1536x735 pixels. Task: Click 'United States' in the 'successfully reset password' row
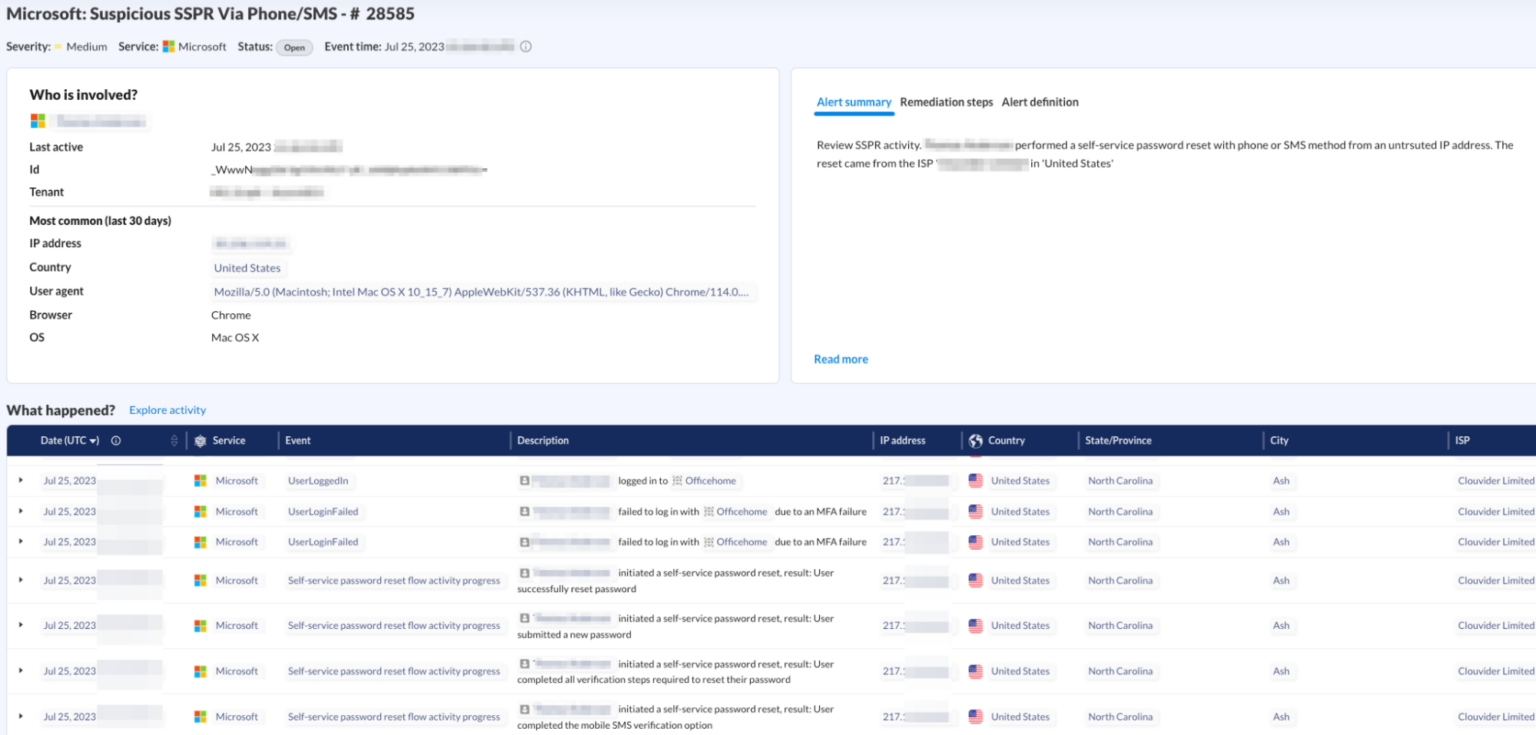point(1020,580)
